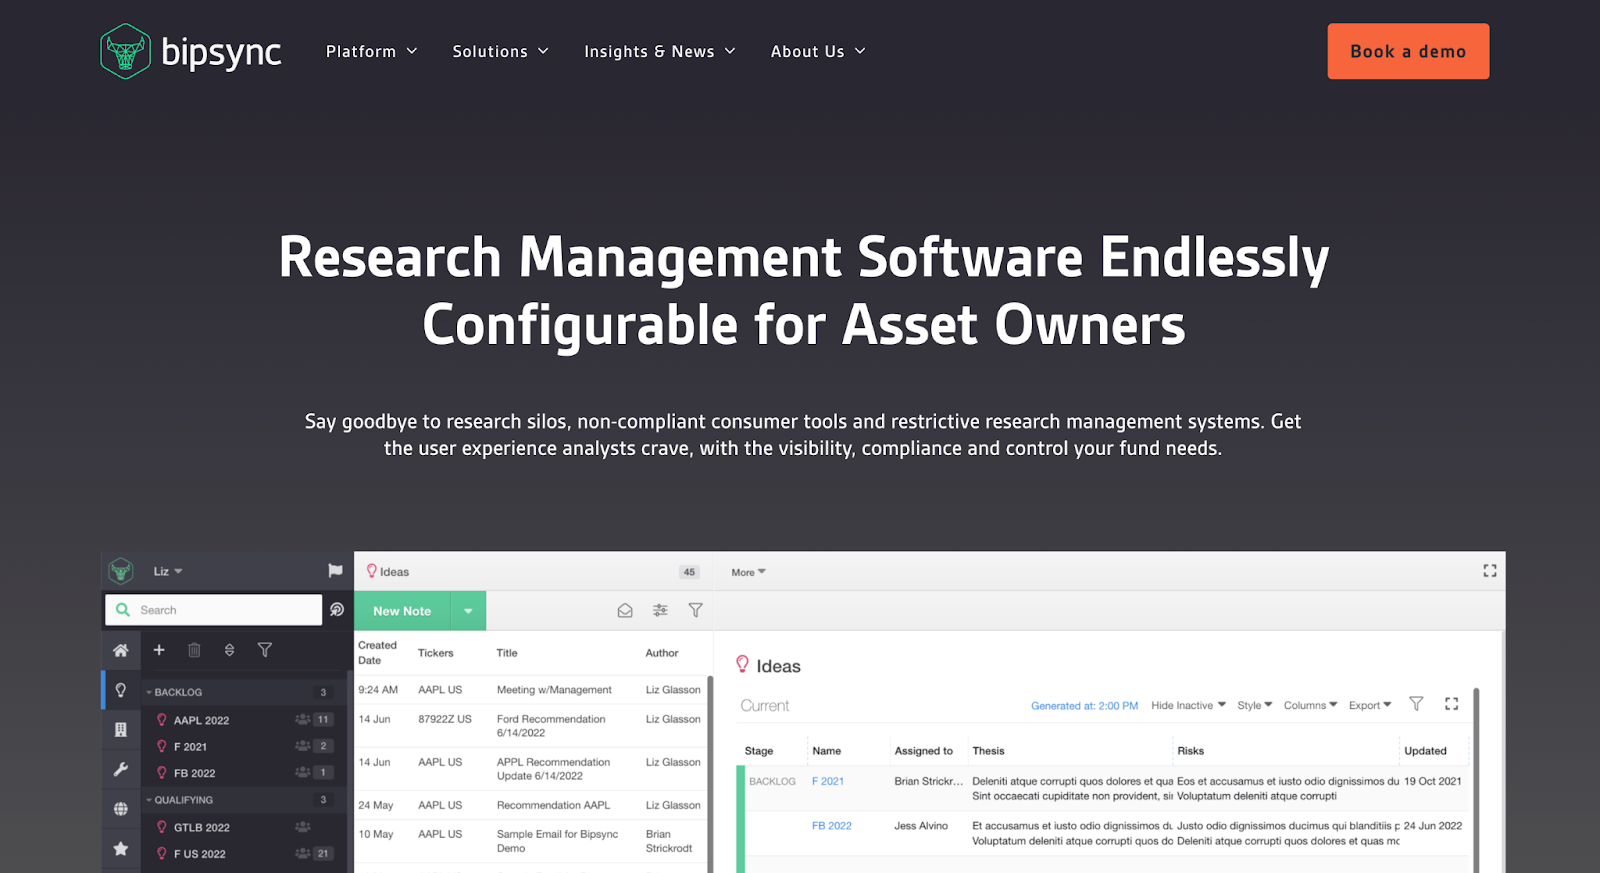This screenshot has width=1600, height=873.
Task: Select AAPL 2022 in the tree
Action: tap(201, 720)
